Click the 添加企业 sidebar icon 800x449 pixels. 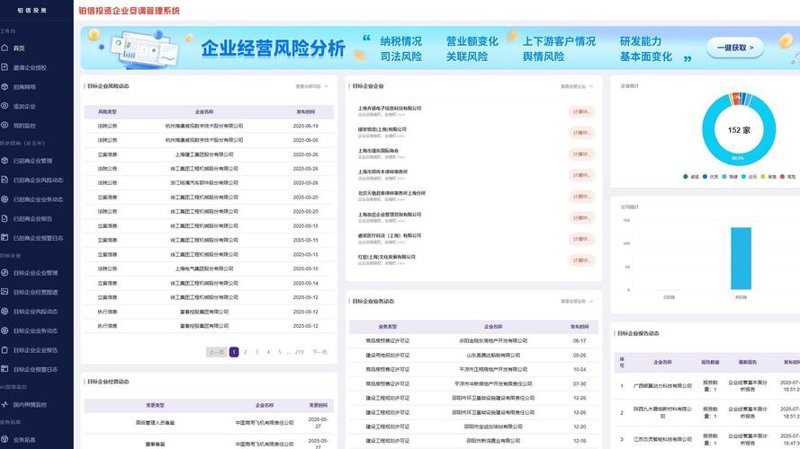point(5,106)
